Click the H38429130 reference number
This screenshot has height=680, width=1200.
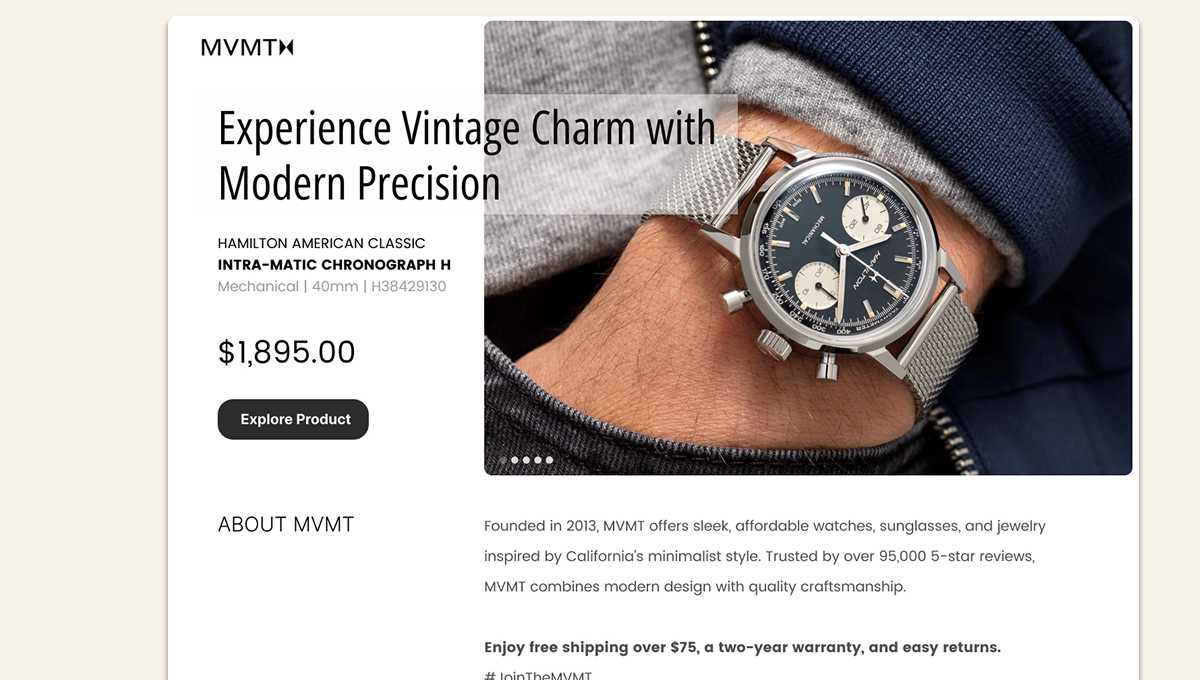[408, 286]
